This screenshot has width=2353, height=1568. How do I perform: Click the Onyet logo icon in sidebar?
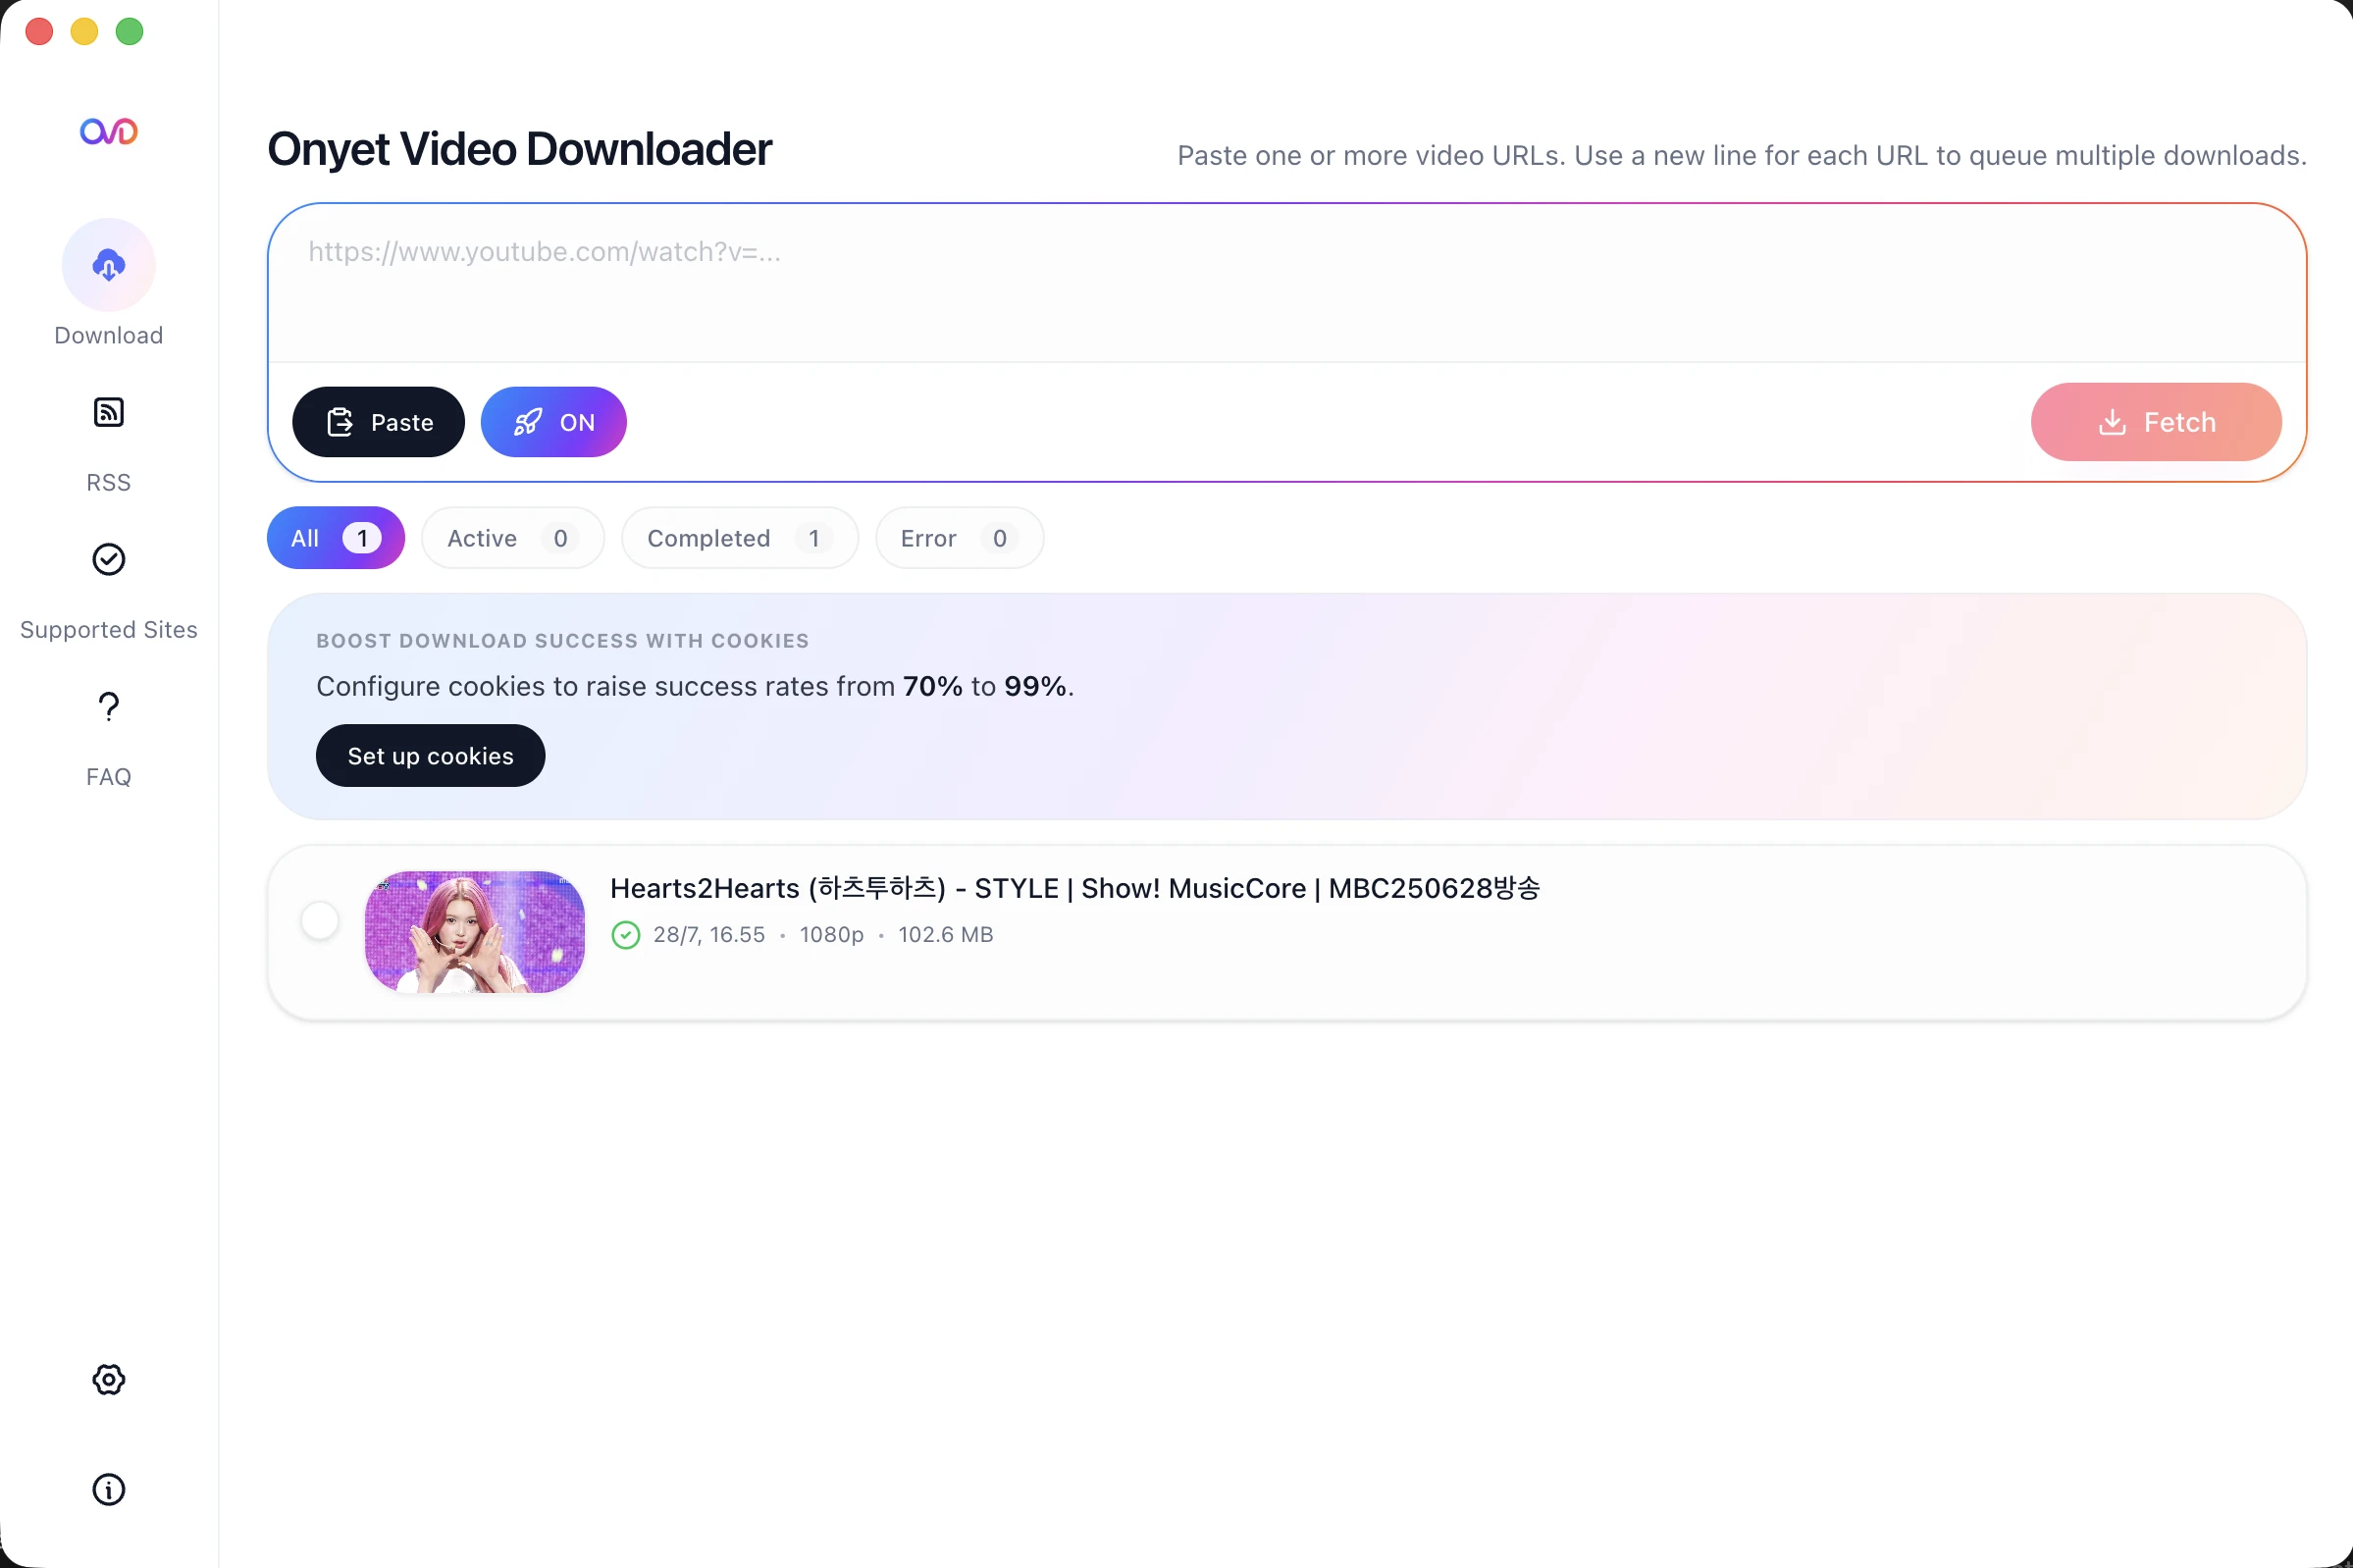109,131
